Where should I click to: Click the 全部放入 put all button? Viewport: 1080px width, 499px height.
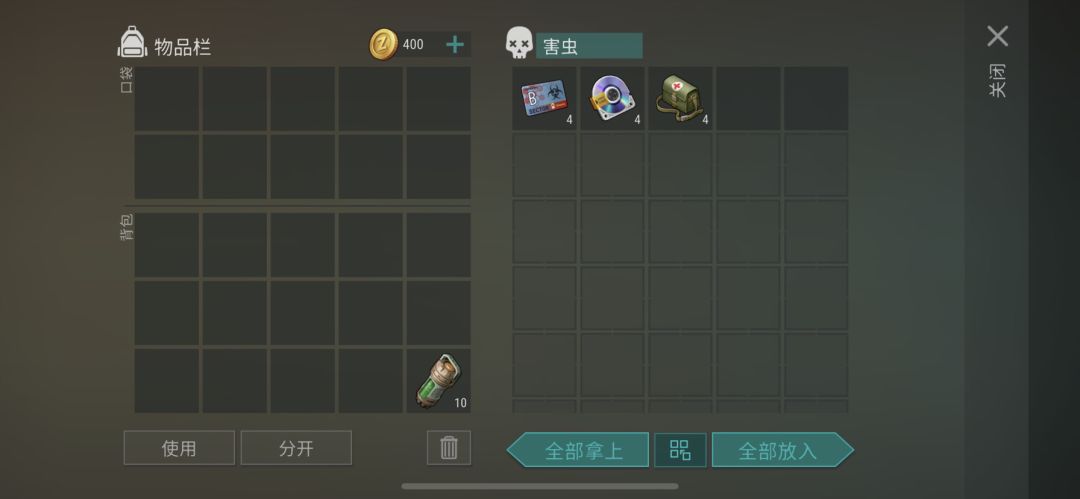[782, 450]
